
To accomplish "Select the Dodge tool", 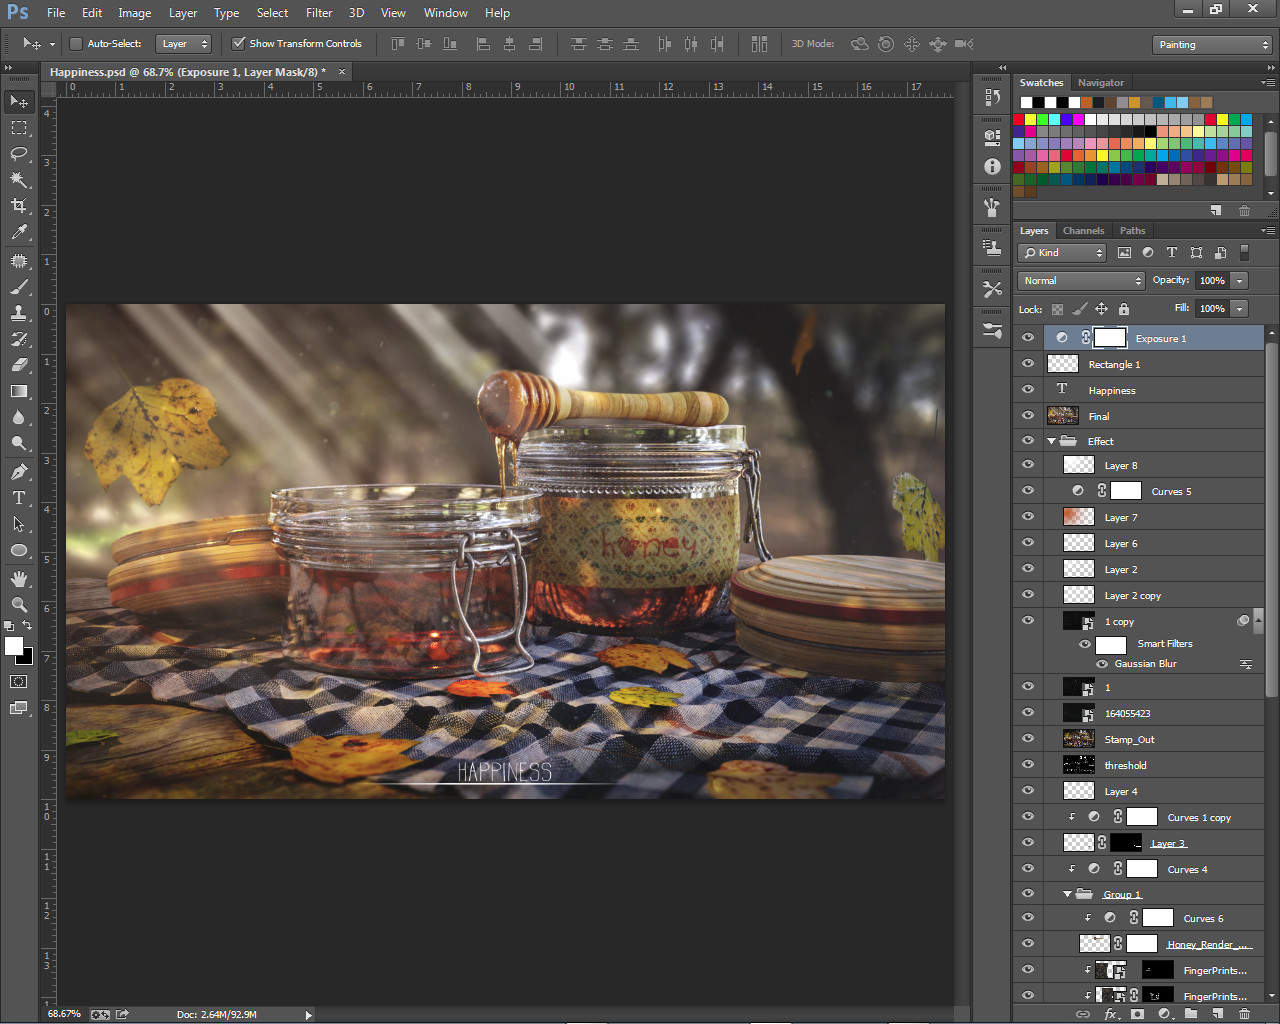I will pos(19,443).
